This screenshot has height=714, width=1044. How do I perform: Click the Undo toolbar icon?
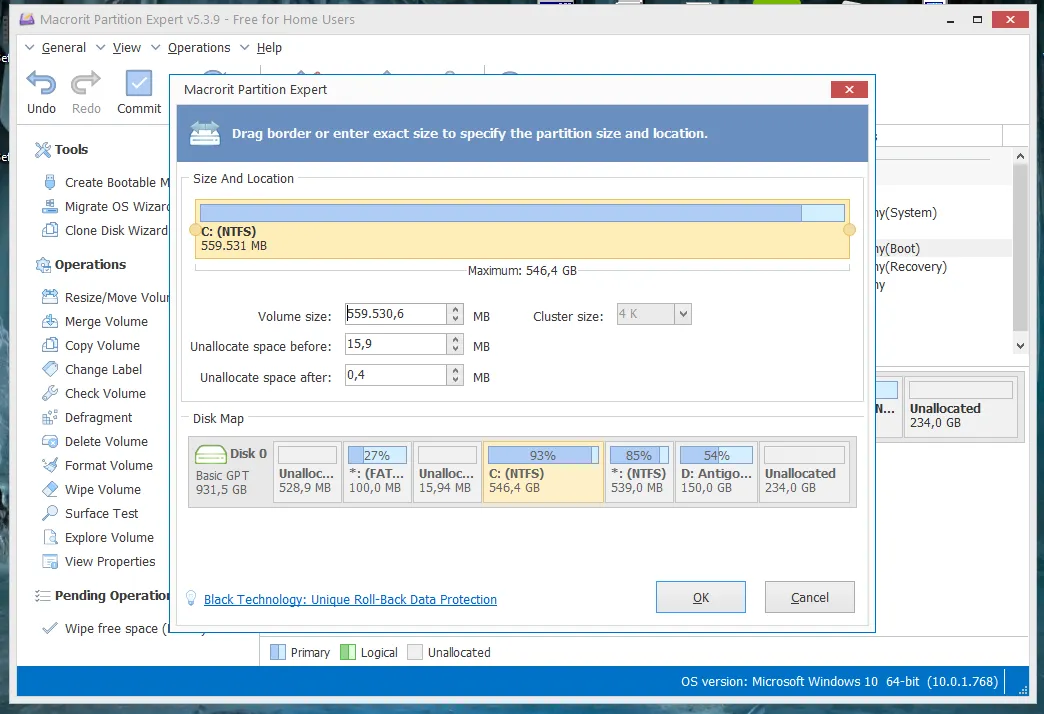click(x=41, y=83)
